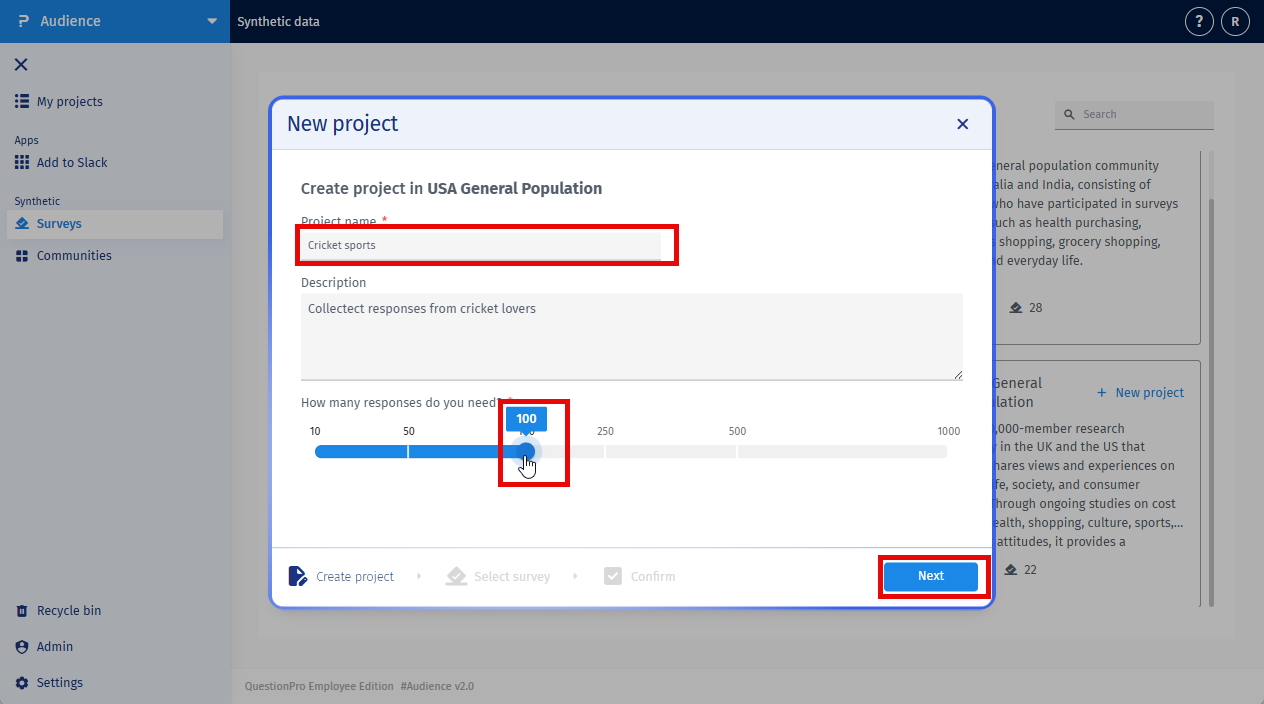1264x704 pixels.
Task: Open Settings from the sidebar
Action: [62, 682]
